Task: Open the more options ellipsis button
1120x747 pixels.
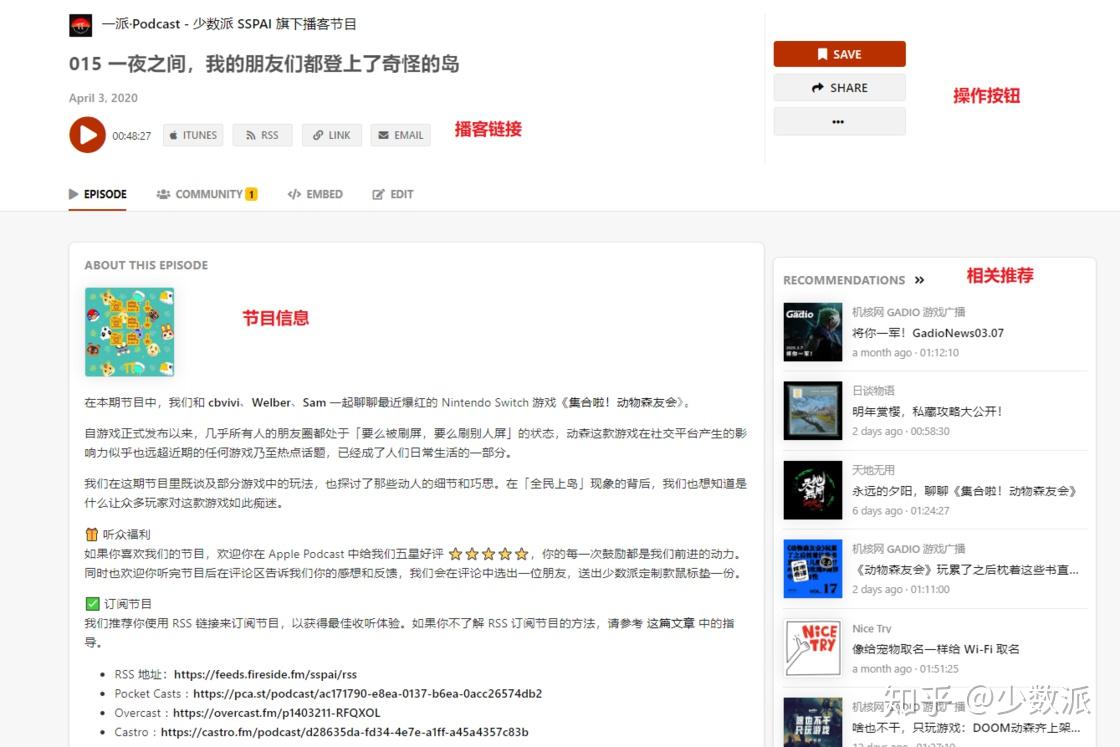Action: 839,121
